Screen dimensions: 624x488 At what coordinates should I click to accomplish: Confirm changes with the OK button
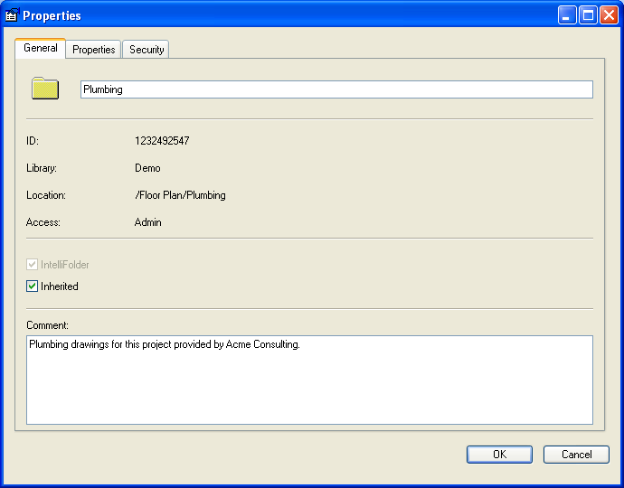click(x=499, y=454)
